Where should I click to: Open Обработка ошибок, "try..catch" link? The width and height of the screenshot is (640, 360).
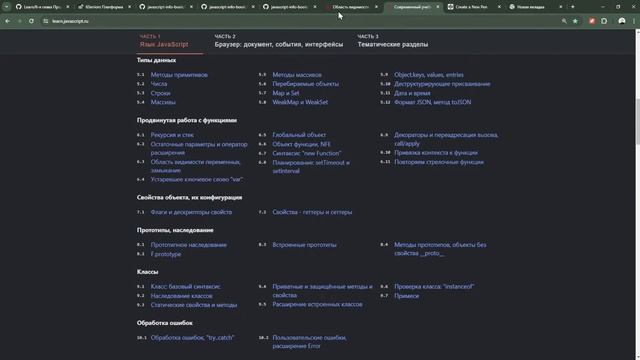click(x=192, y=338)
